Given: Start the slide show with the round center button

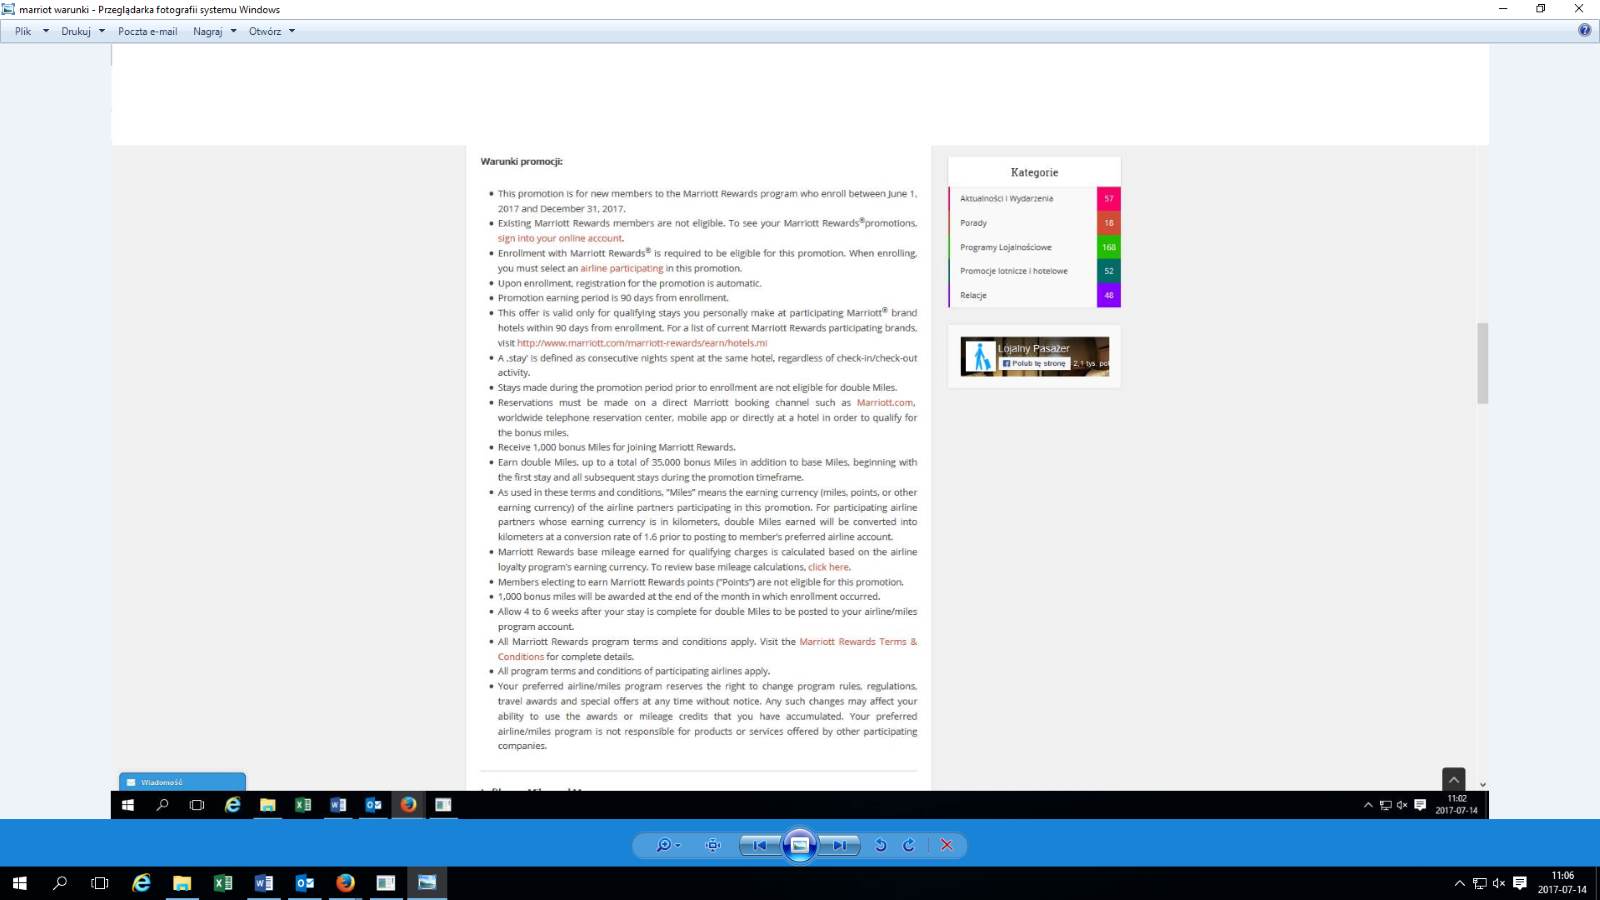Looking at the screenshot, I should pos(800,845).
